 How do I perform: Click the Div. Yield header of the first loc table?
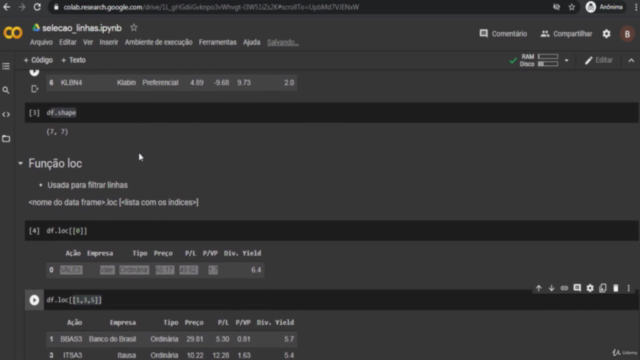pyautogui.click(x=242, y=253)
